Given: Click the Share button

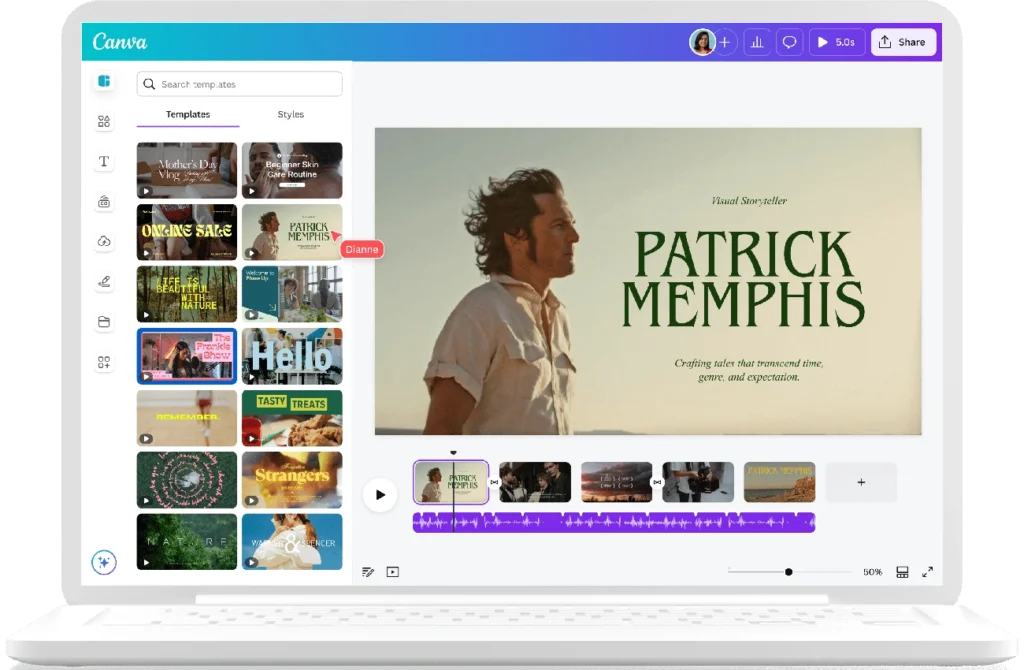Looking at the screenshot, I should (x=903, y=42).
